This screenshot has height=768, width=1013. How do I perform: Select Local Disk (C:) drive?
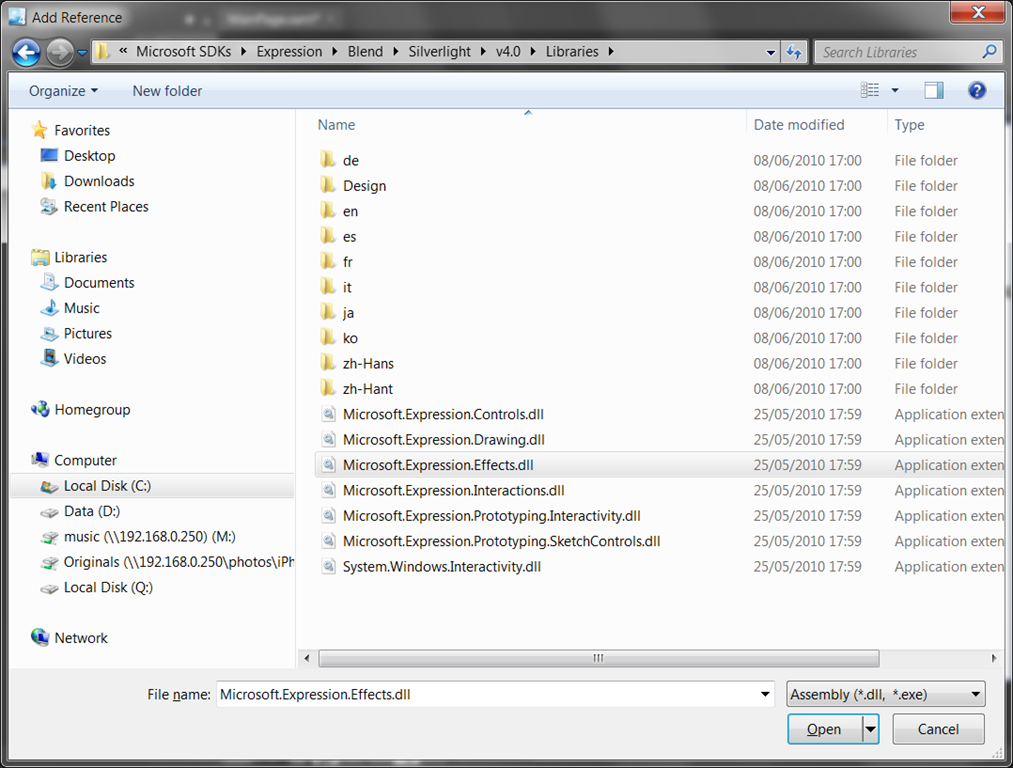152,486
